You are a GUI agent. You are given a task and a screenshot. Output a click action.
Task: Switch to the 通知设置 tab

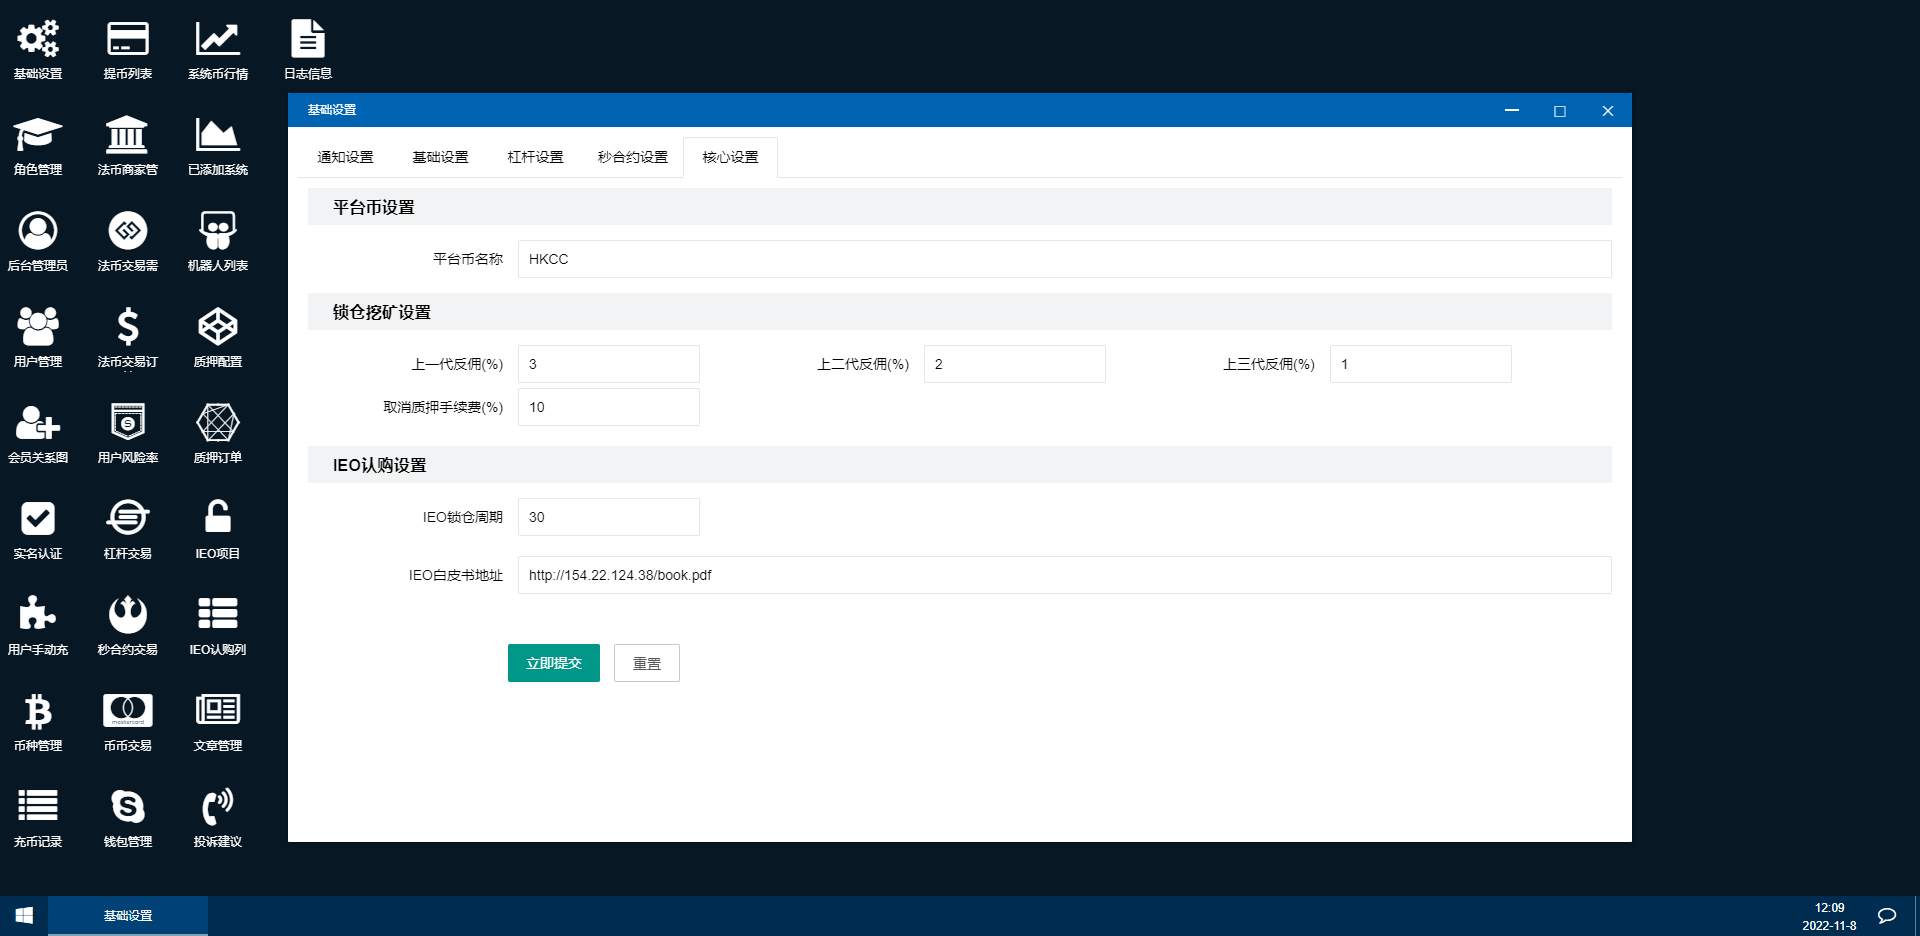pos(345,157)
